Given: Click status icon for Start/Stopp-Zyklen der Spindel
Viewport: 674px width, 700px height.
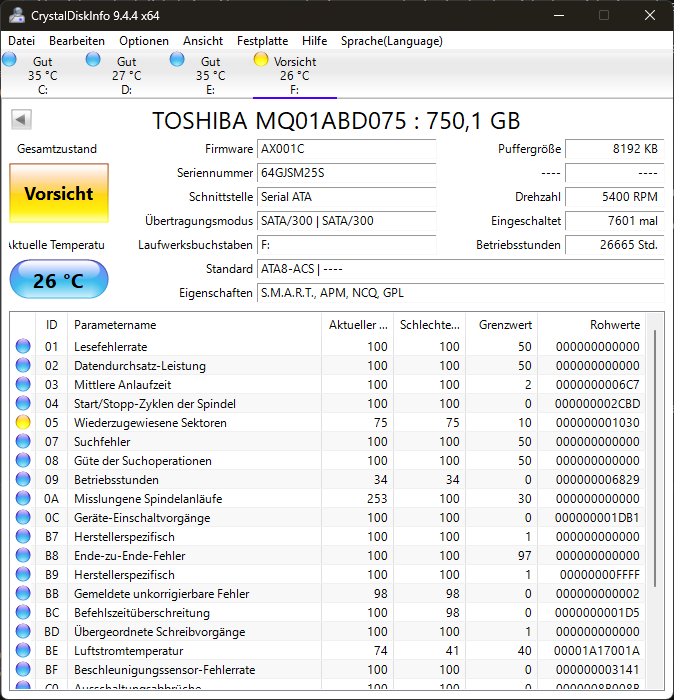Looking at the screenshot, I should (23, 404).
